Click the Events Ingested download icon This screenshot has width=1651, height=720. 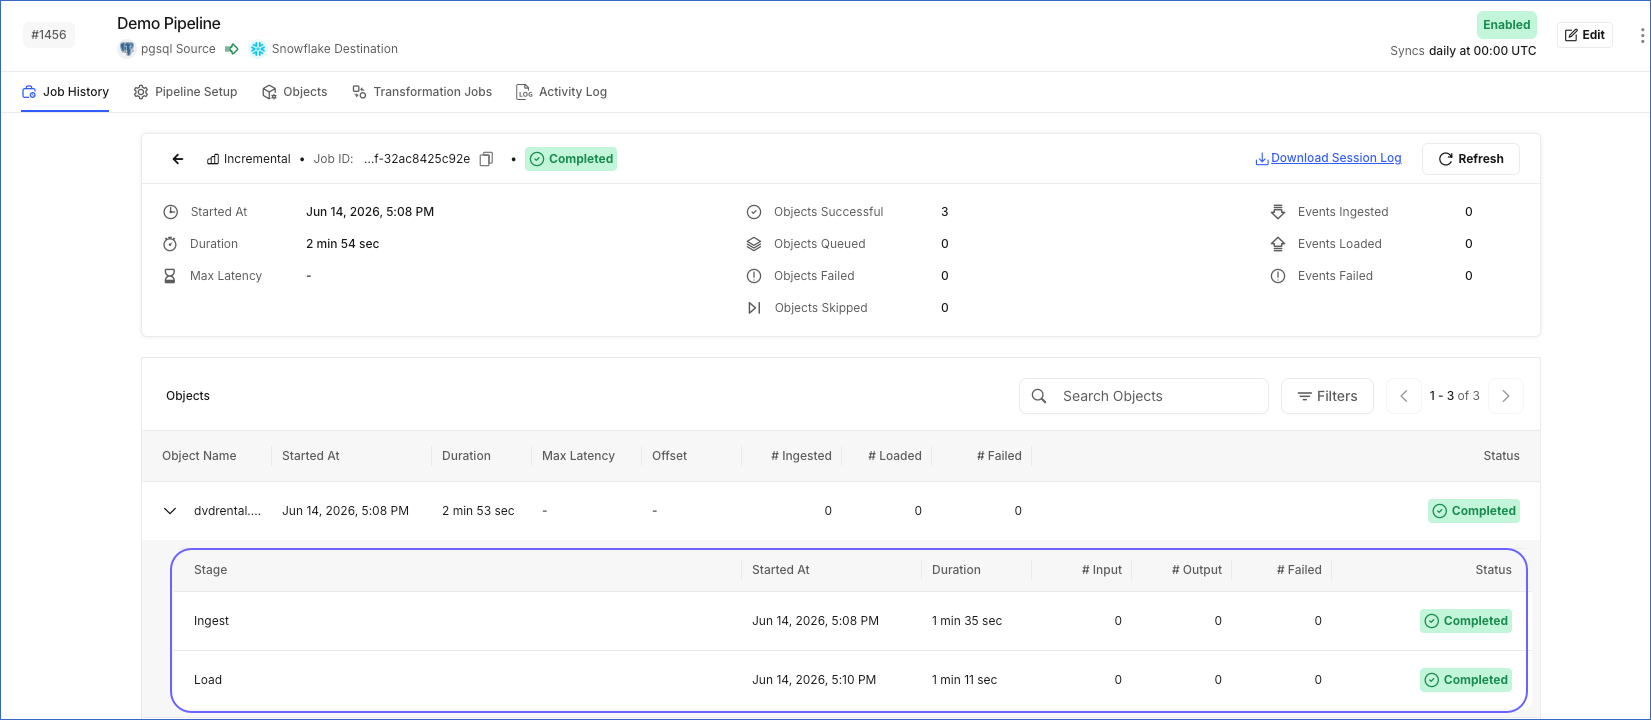[x=1278, y=212]
